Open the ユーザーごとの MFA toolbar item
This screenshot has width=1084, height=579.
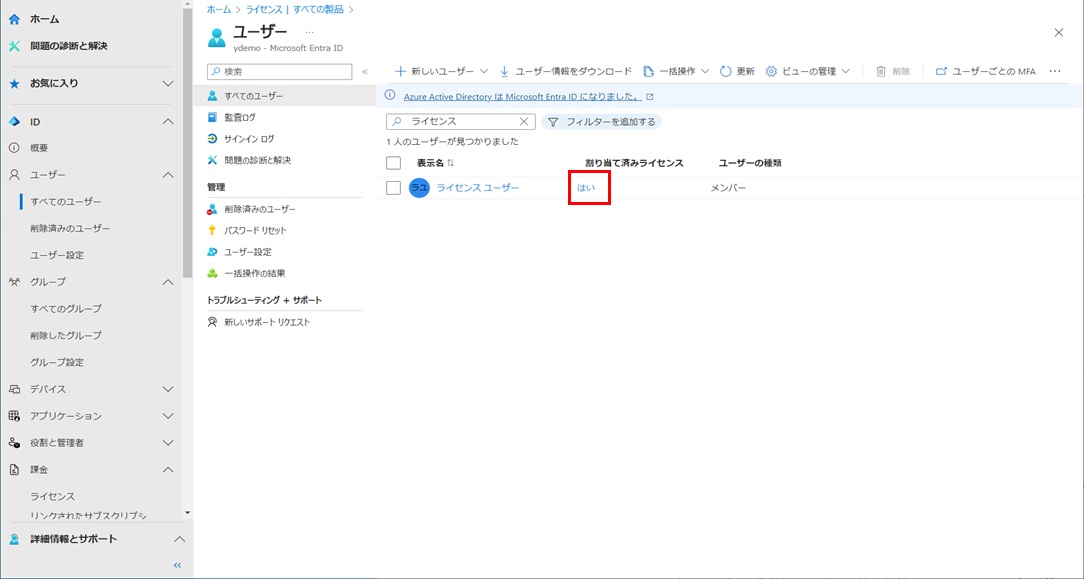click(985, 72)
